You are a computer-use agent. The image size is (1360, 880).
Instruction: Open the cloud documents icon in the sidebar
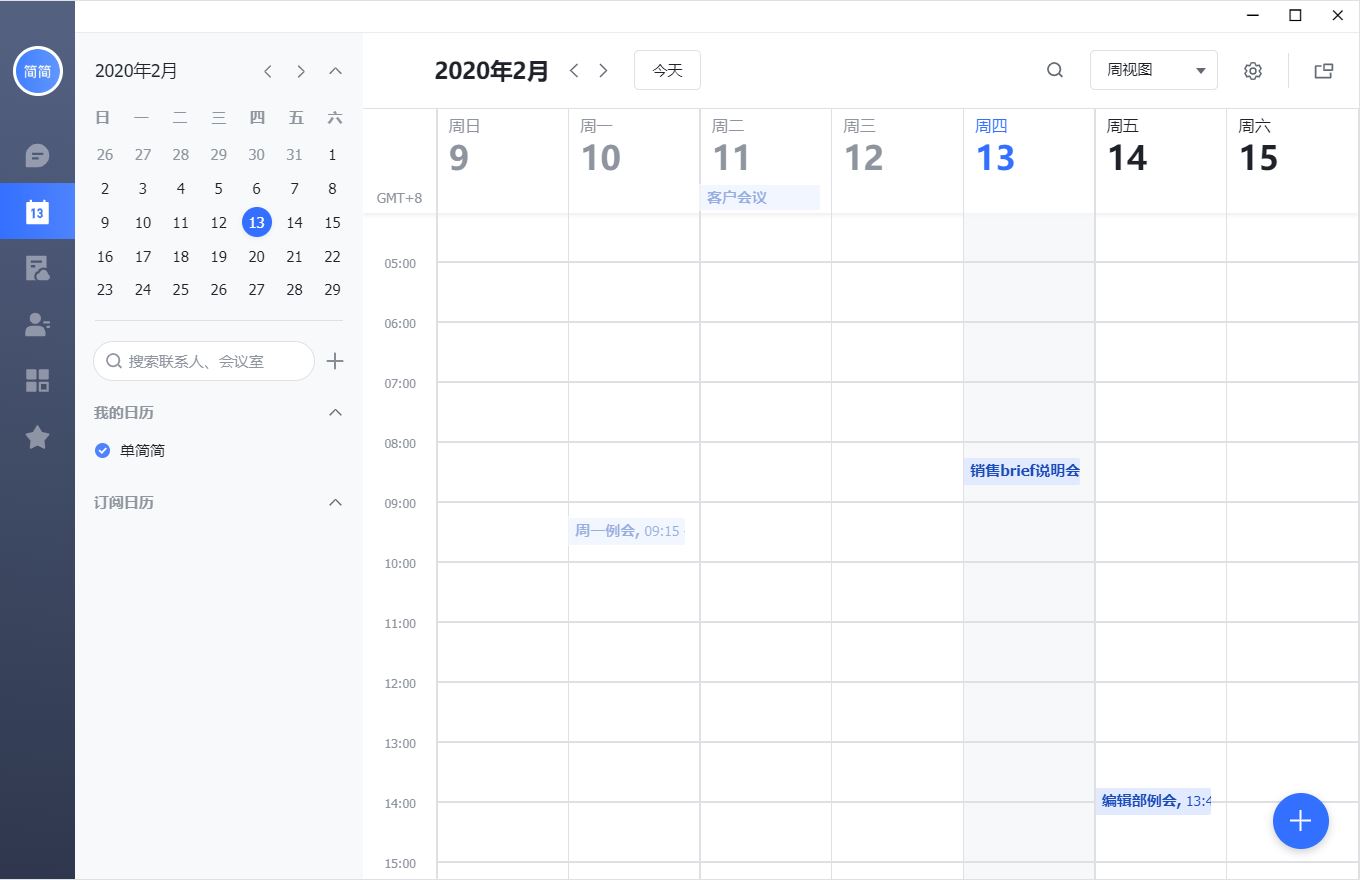tap(37, 268)
